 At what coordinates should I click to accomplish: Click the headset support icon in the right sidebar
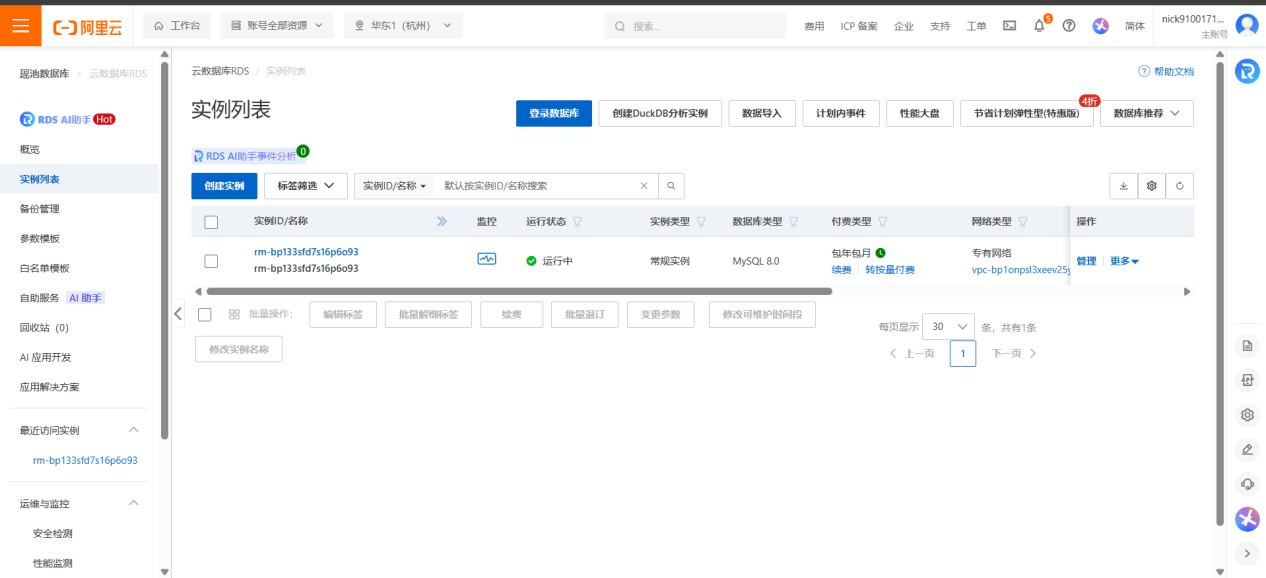click(1247, 484)
